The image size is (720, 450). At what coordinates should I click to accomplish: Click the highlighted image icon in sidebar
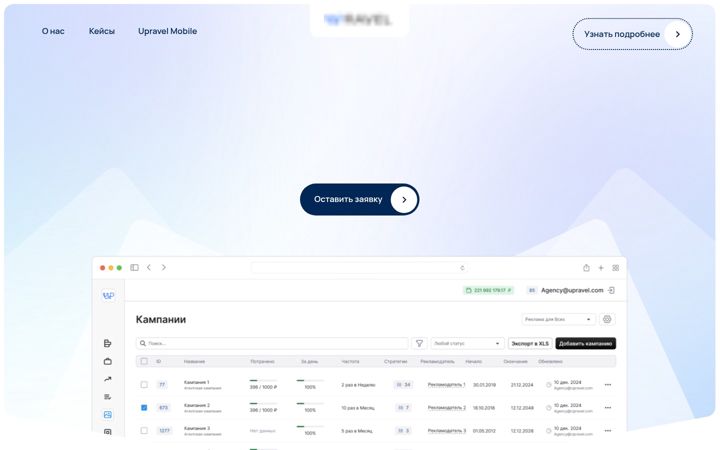(107, 415)
